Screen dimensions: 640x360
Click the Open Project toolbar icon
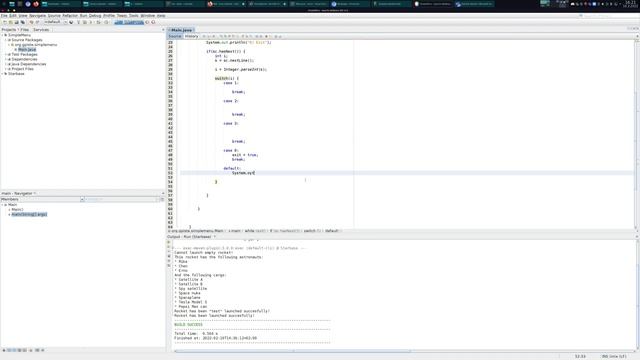[16, 22]
